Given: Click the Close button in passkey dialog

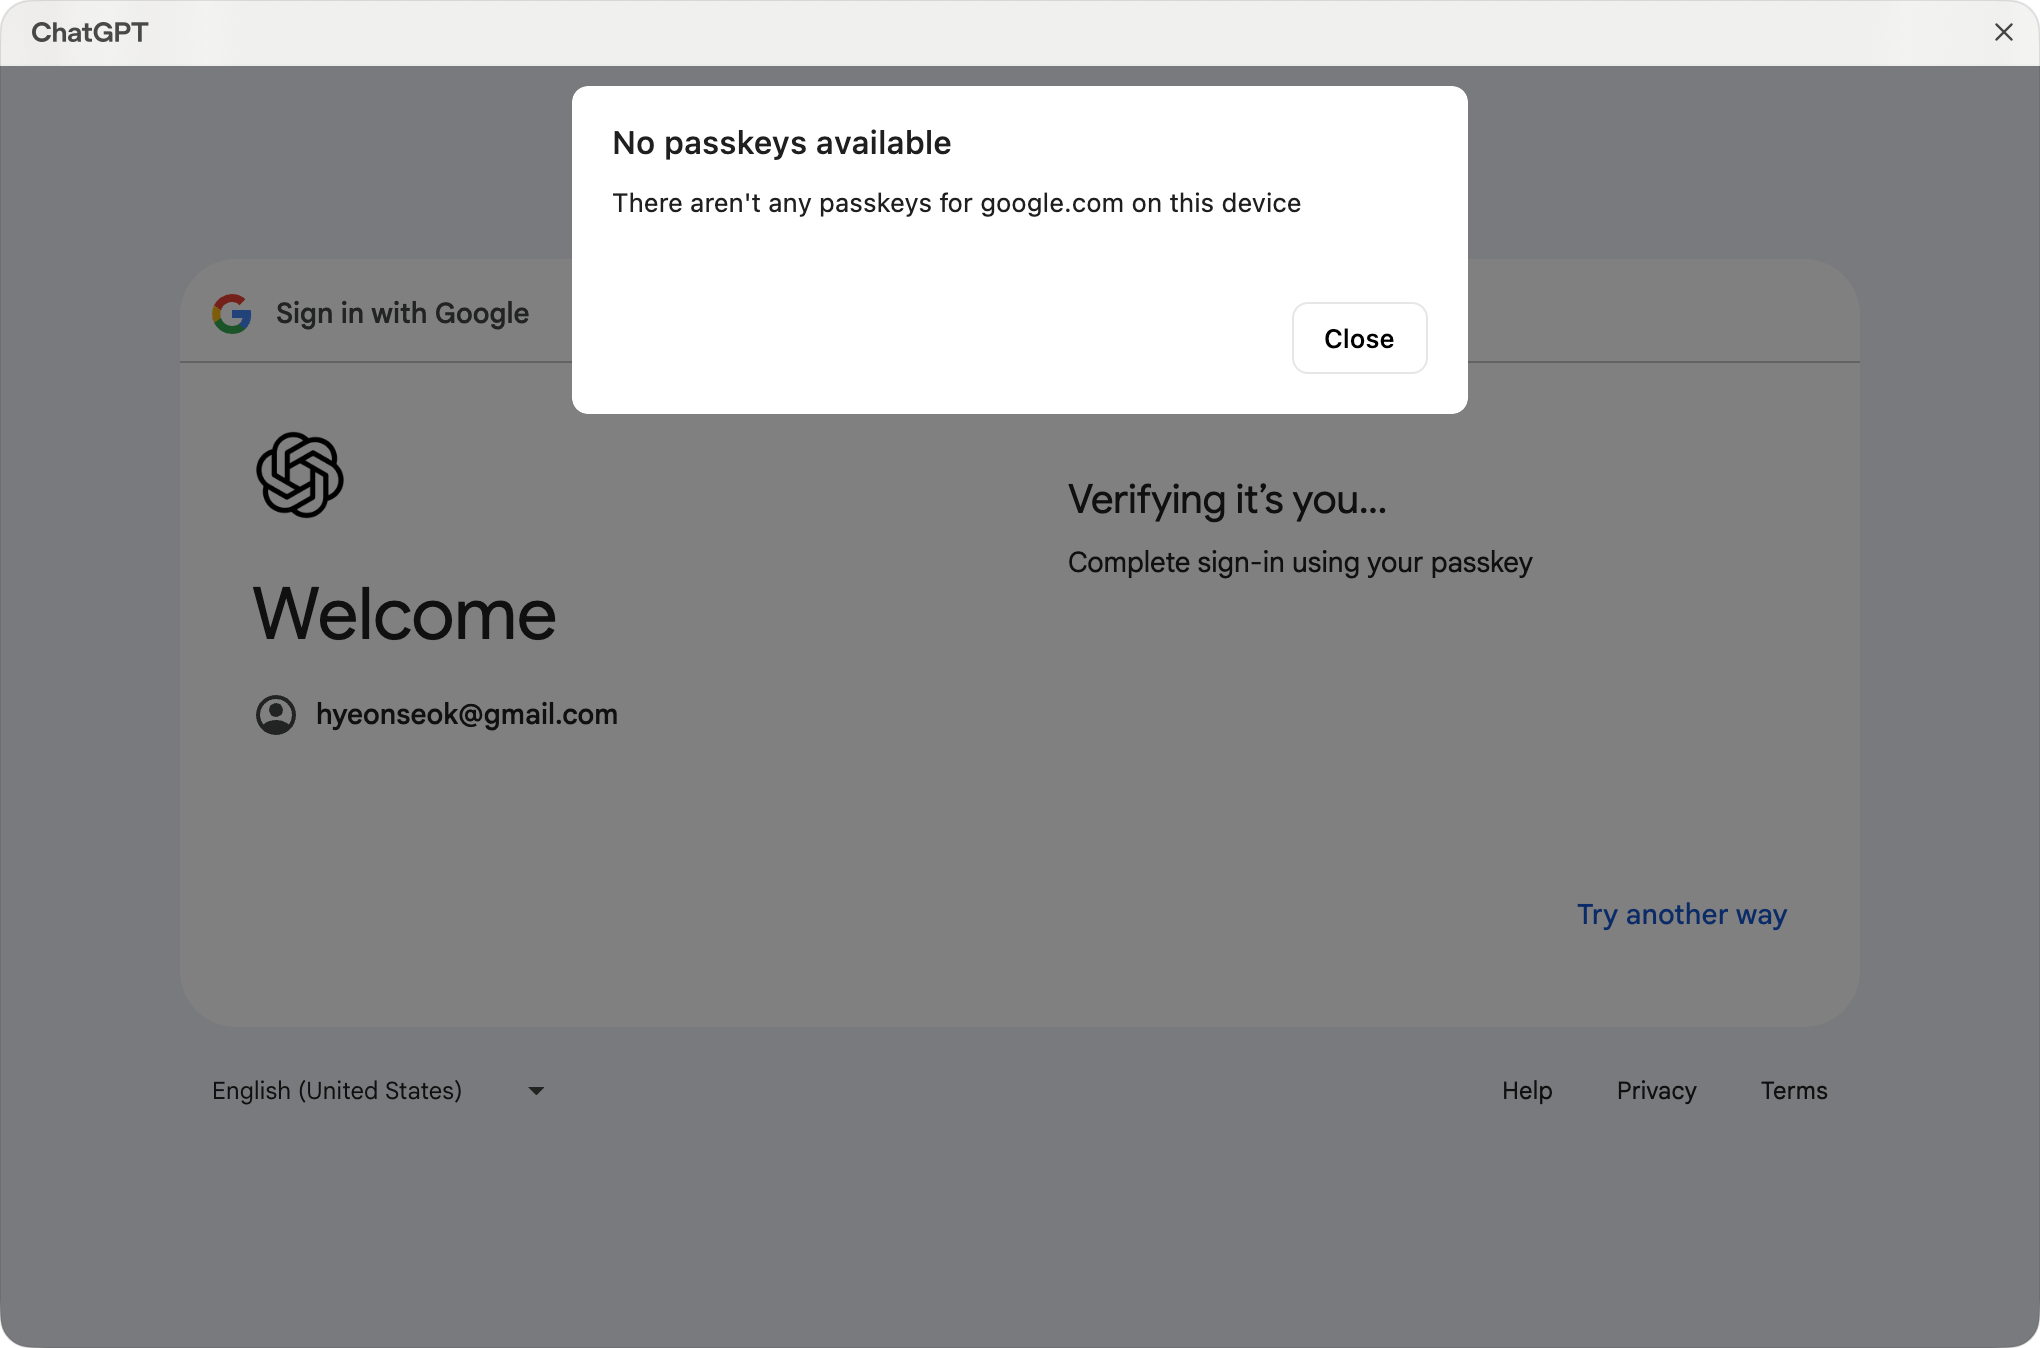Looking at the screenshot, I should tap(1359, 338).
